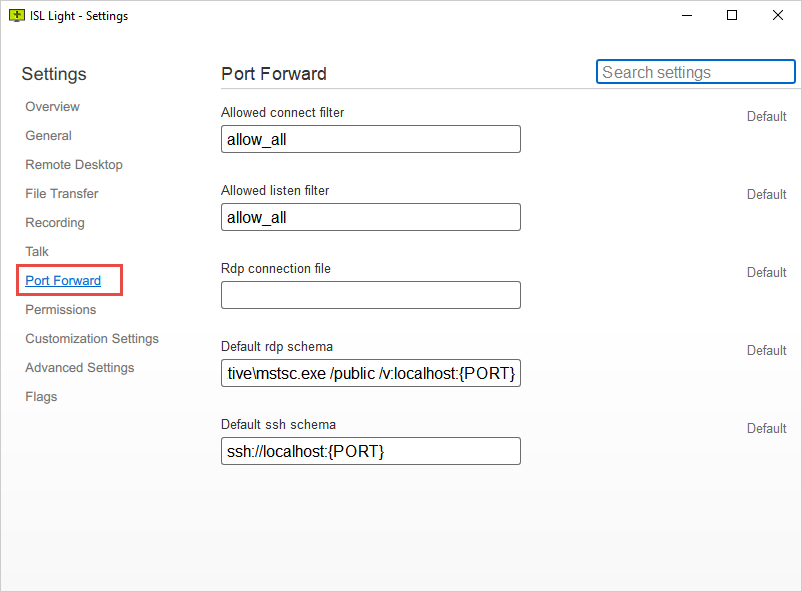The height and width of the screenshot is (592, 802).
Task: Open Advanced Settings
Action: [79, 367]
